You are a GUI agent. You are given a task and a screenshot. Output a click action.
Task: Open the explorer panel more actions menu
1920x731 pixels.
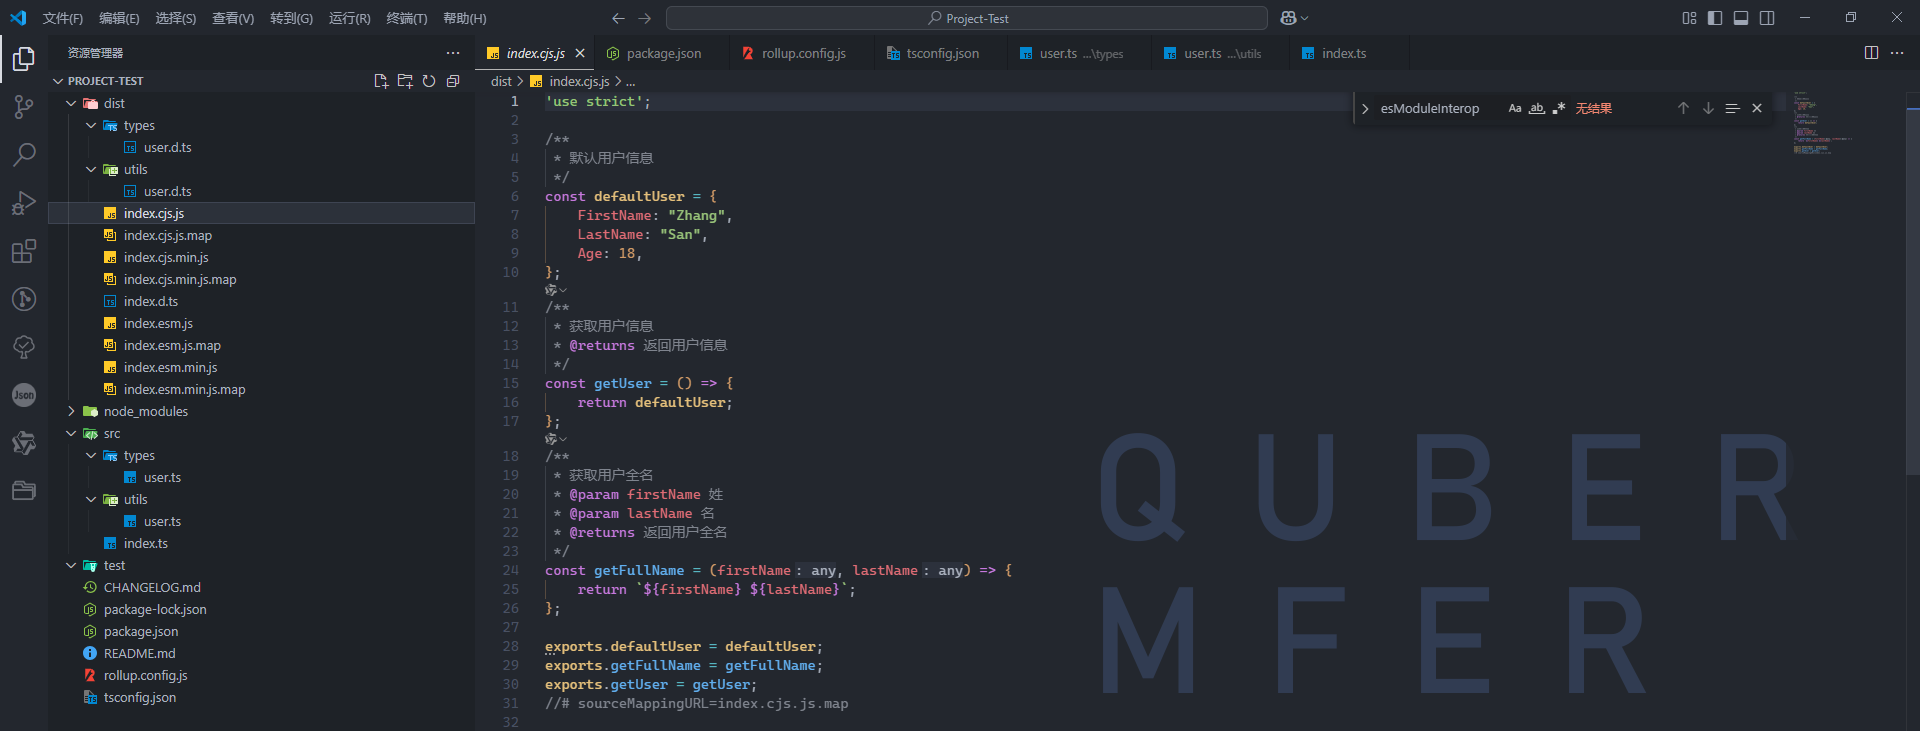click(x=453, y=53)
